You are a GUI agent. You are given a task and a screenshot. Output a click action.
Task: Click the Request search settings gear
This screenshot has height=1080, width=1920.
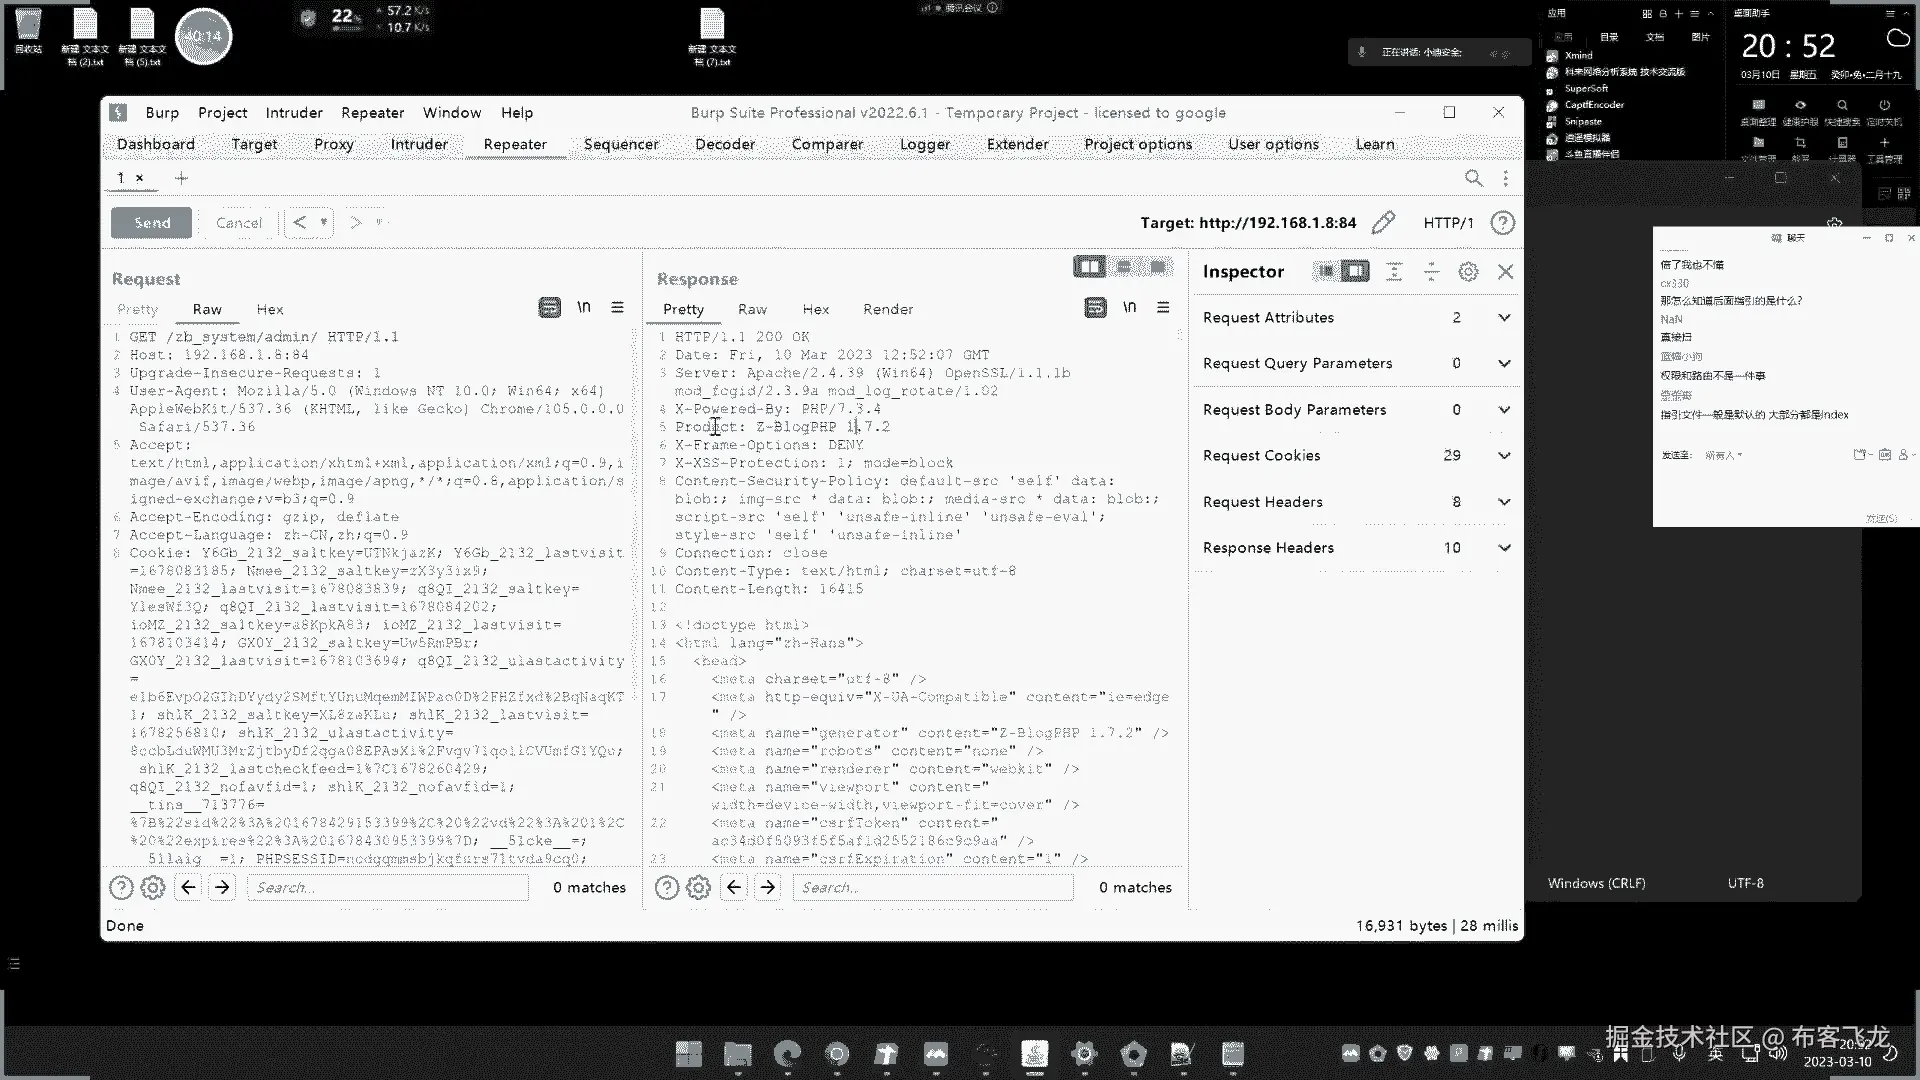tap(153, 887)
